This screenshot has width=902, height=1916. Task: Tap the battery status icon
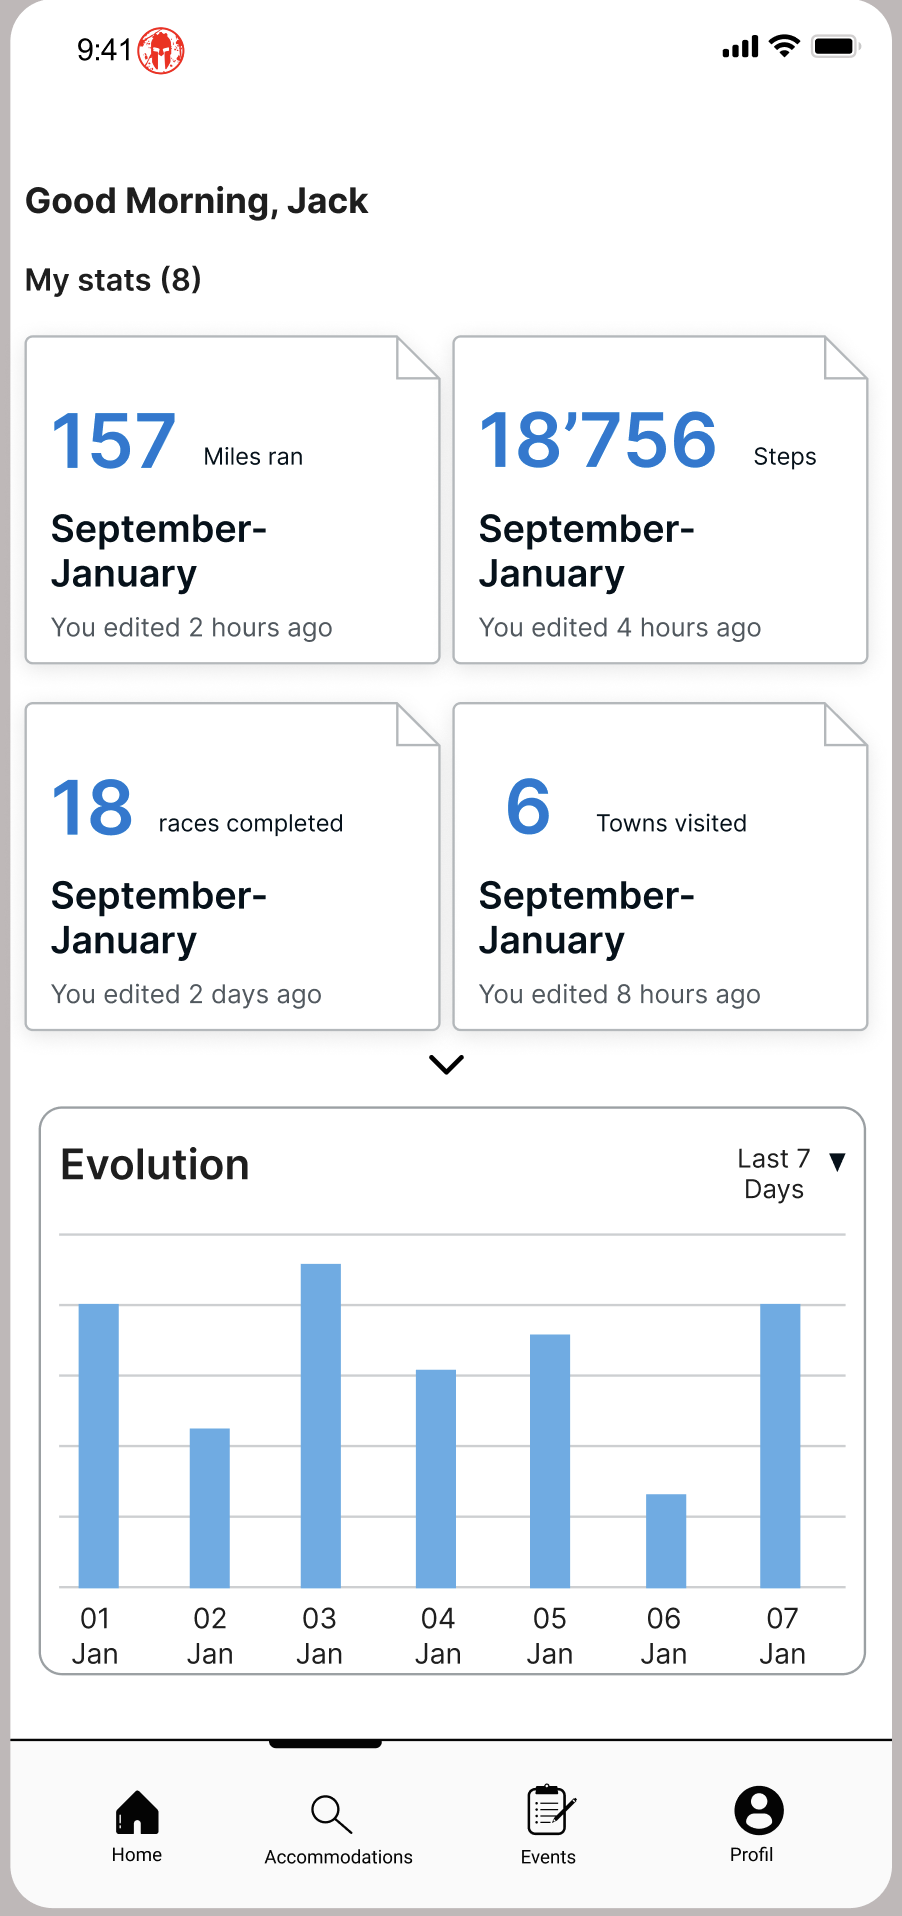[x=836, y=46]
